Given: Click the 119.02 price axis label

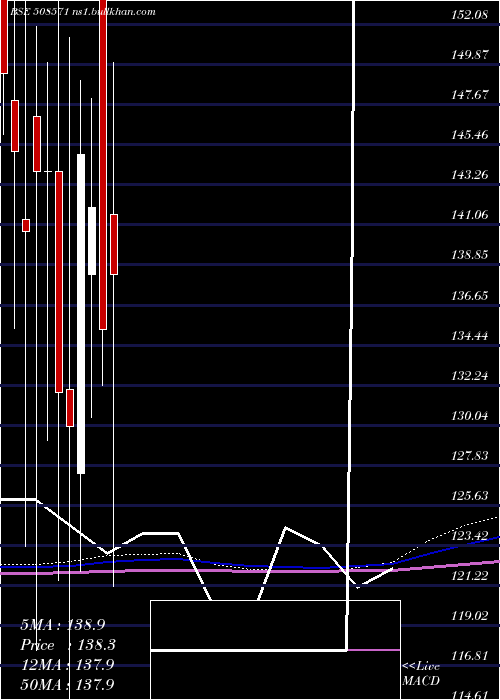Looking at the screenshot, I should click(469, 616).
